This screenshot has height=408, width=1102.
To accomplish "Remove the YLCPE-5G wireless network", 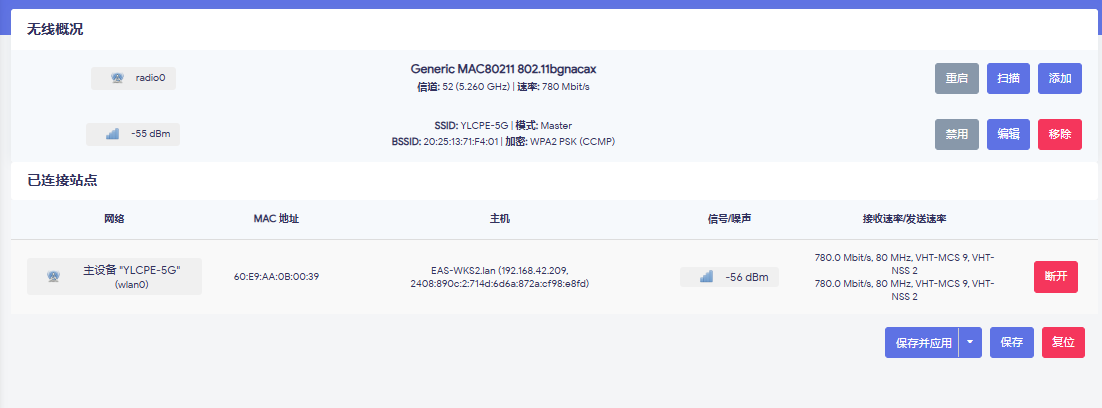I will 1060,134.
